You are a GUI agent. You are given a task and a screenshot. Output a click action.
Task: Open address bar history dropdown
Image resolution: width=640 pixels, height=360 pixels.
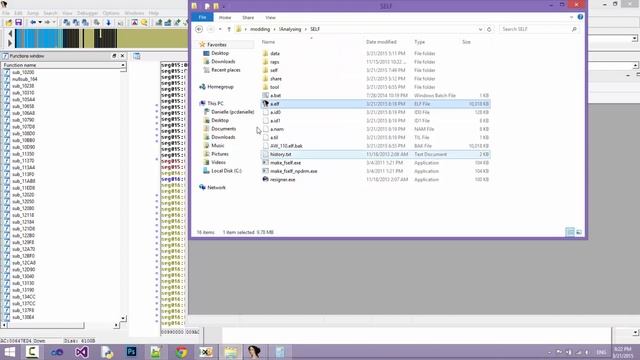point(480,29)
